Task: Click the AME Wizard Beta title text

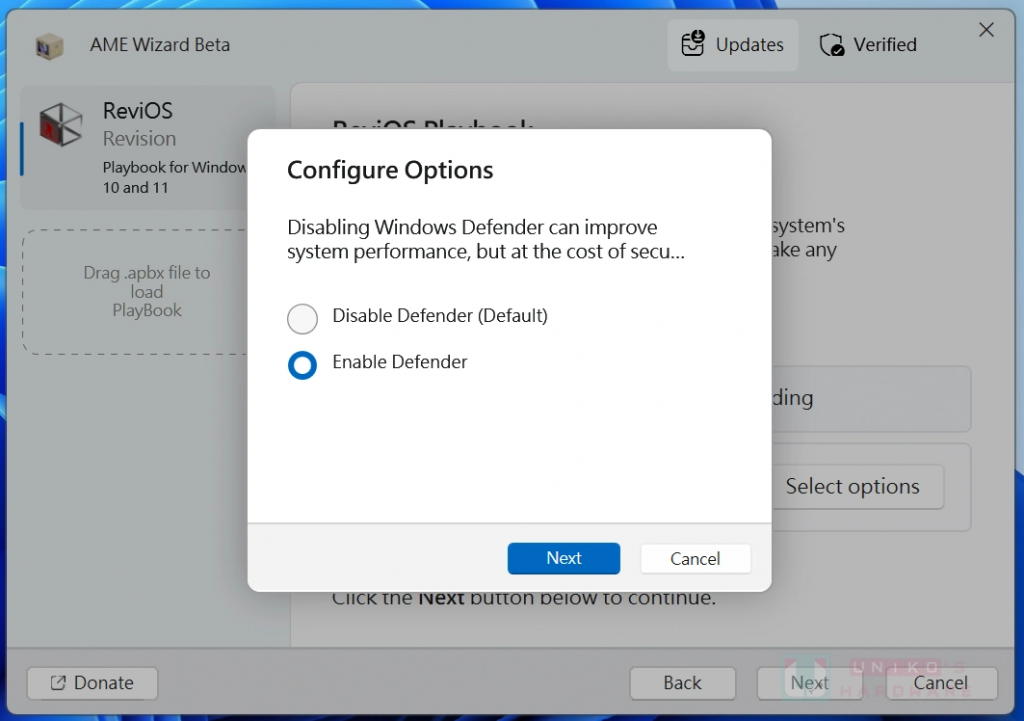Action: pyautogui.click(x=160, y=45)
